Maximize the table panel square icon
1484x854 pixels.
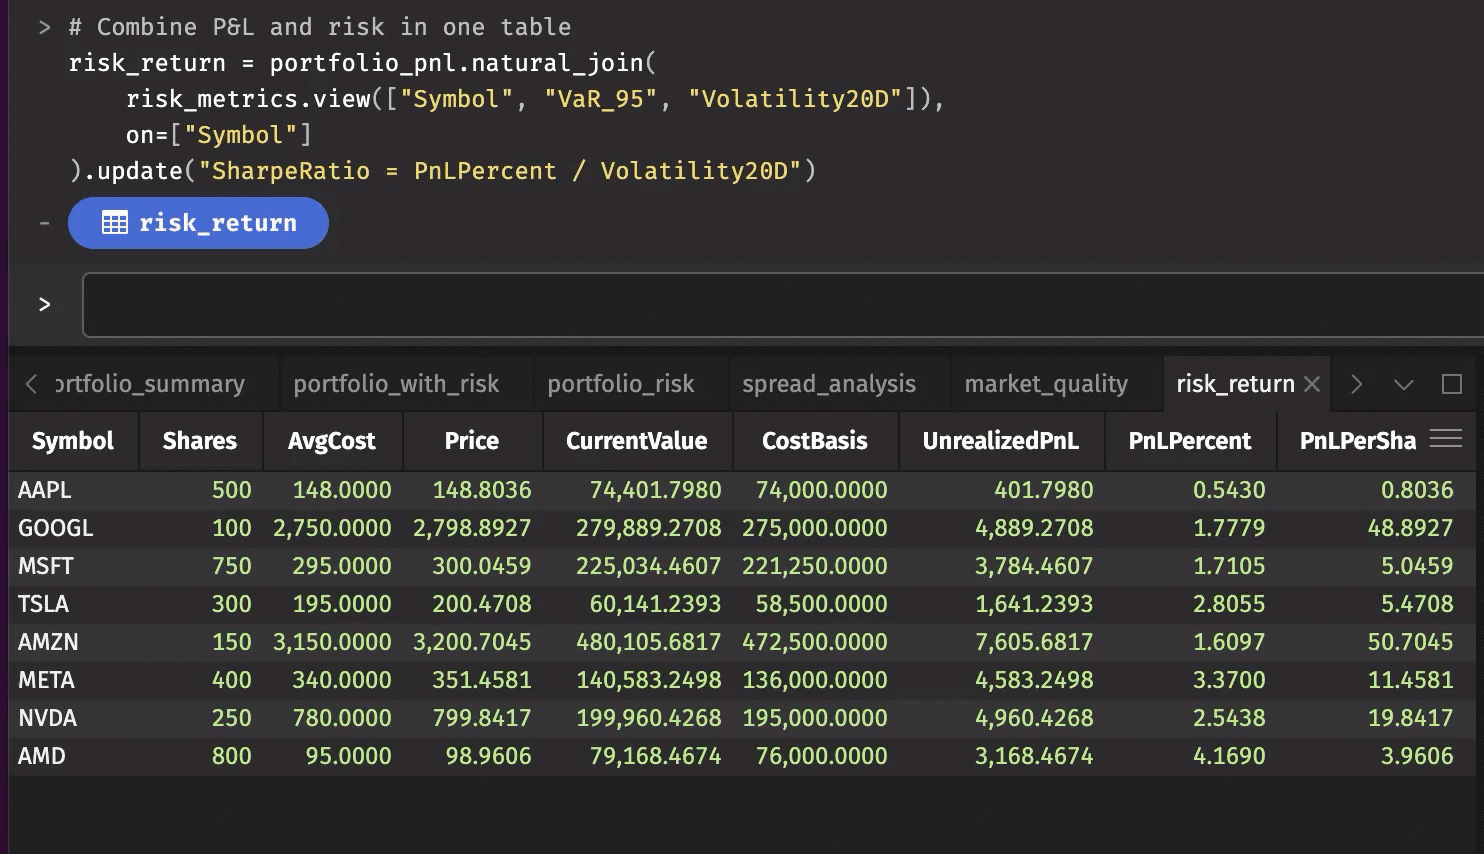point(1452,384)
